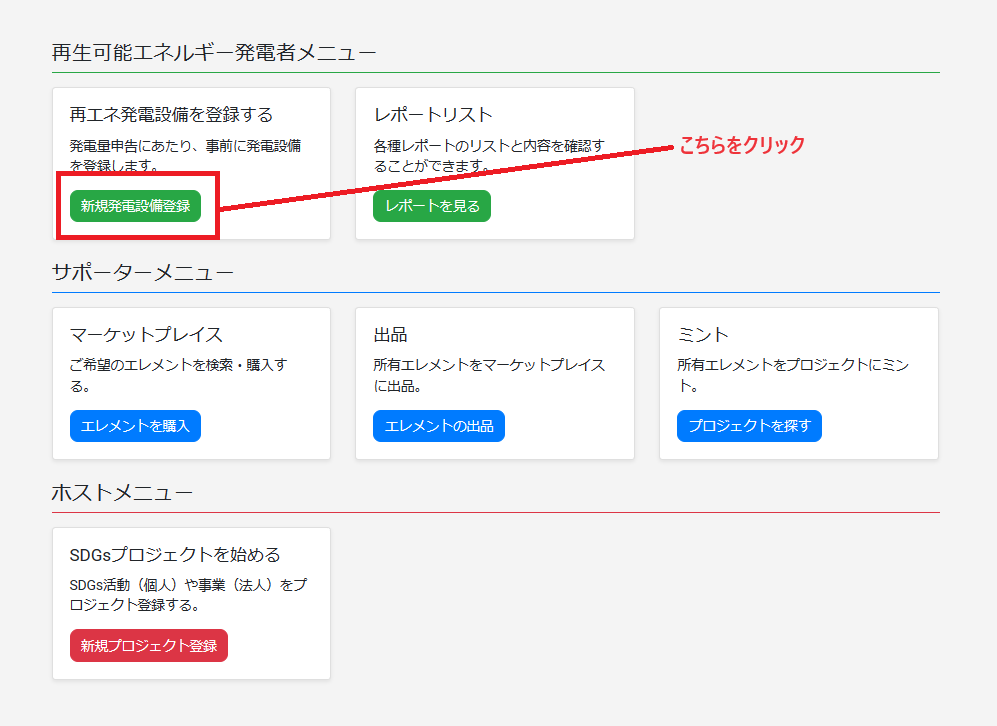997x726 pixels.
Task: Click the button highlighted by the red box
Action: tap(136, 205)
